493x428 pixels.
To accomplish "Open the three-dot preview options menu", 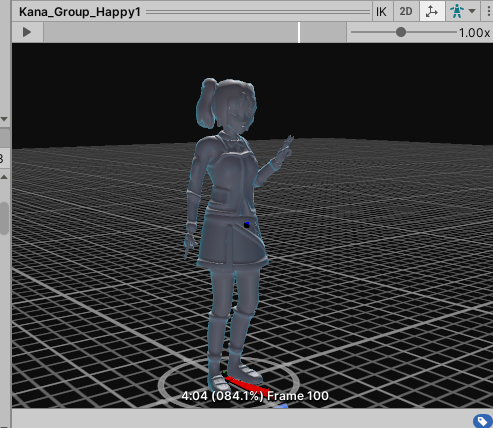I will 489,11.
